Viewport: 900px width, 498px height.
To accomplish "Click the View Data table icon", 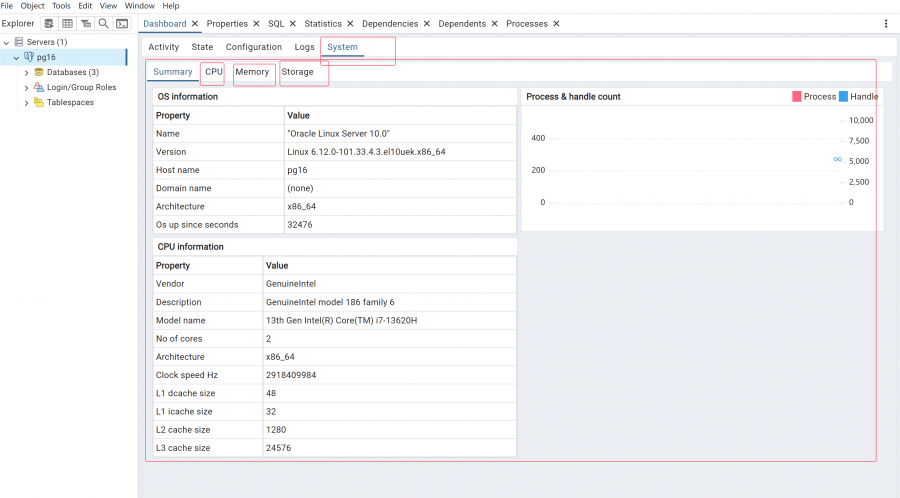I will [67, 24].
